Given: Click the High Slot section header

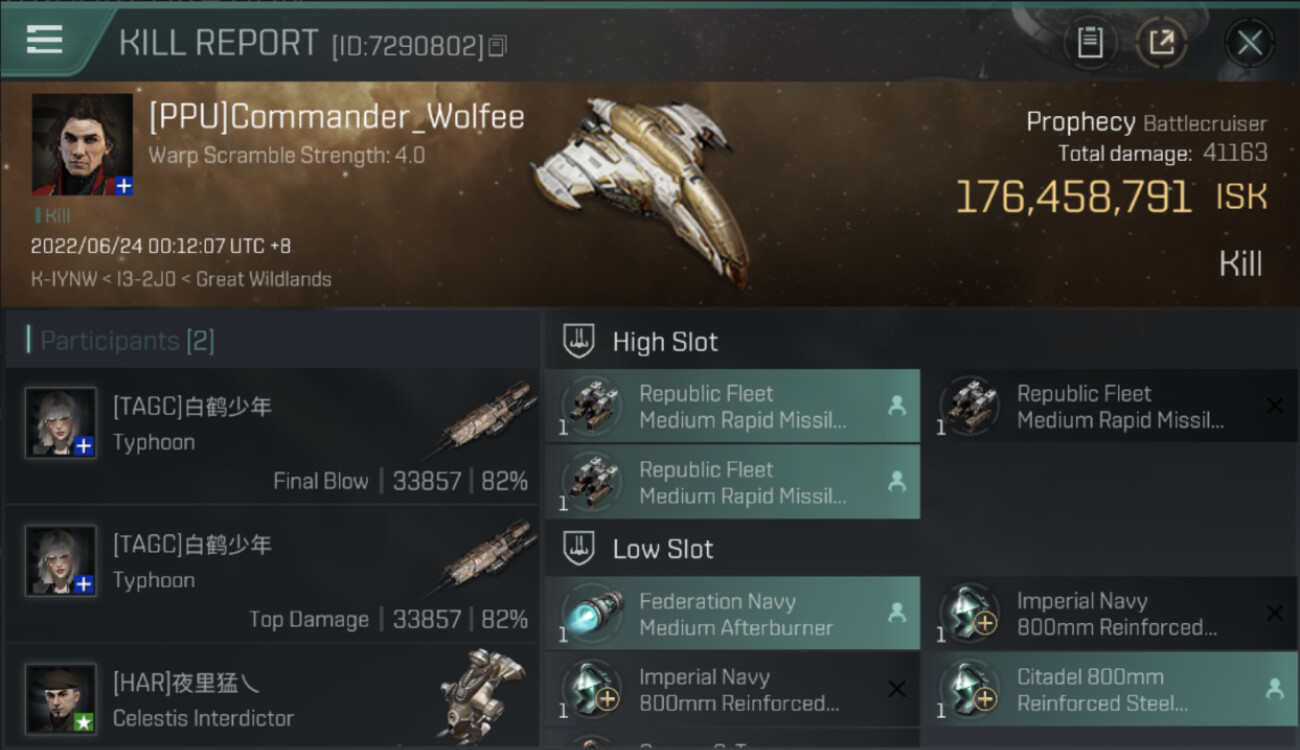Looking at the screenshot, I should coord(665,342).
